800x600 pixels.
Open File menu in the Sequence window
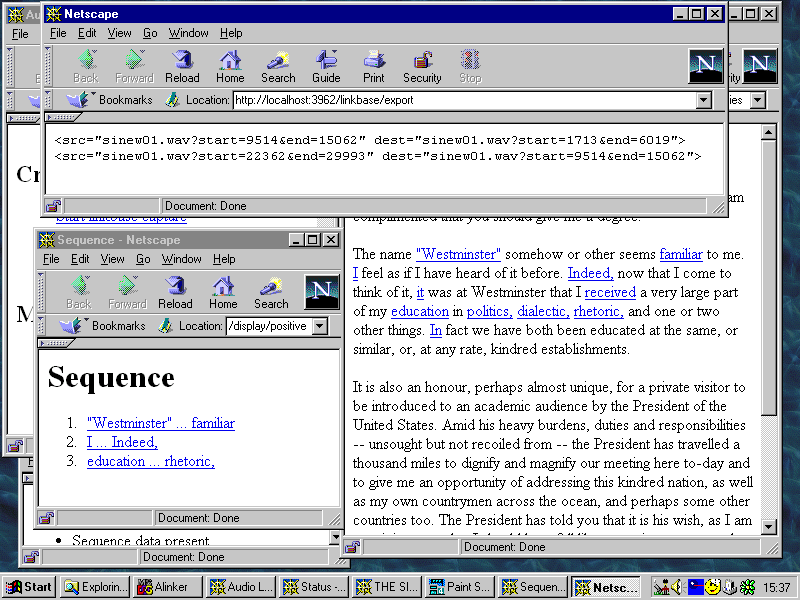point(51,259)
